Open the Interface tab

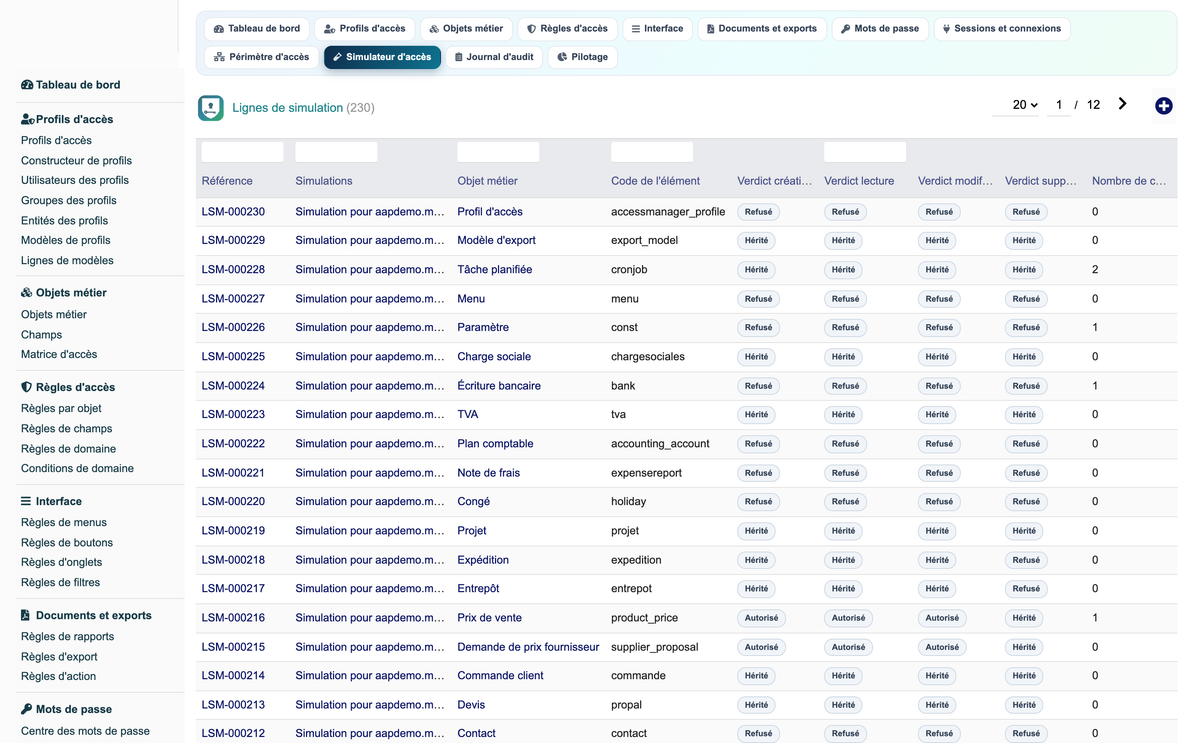tap(658, 29)
